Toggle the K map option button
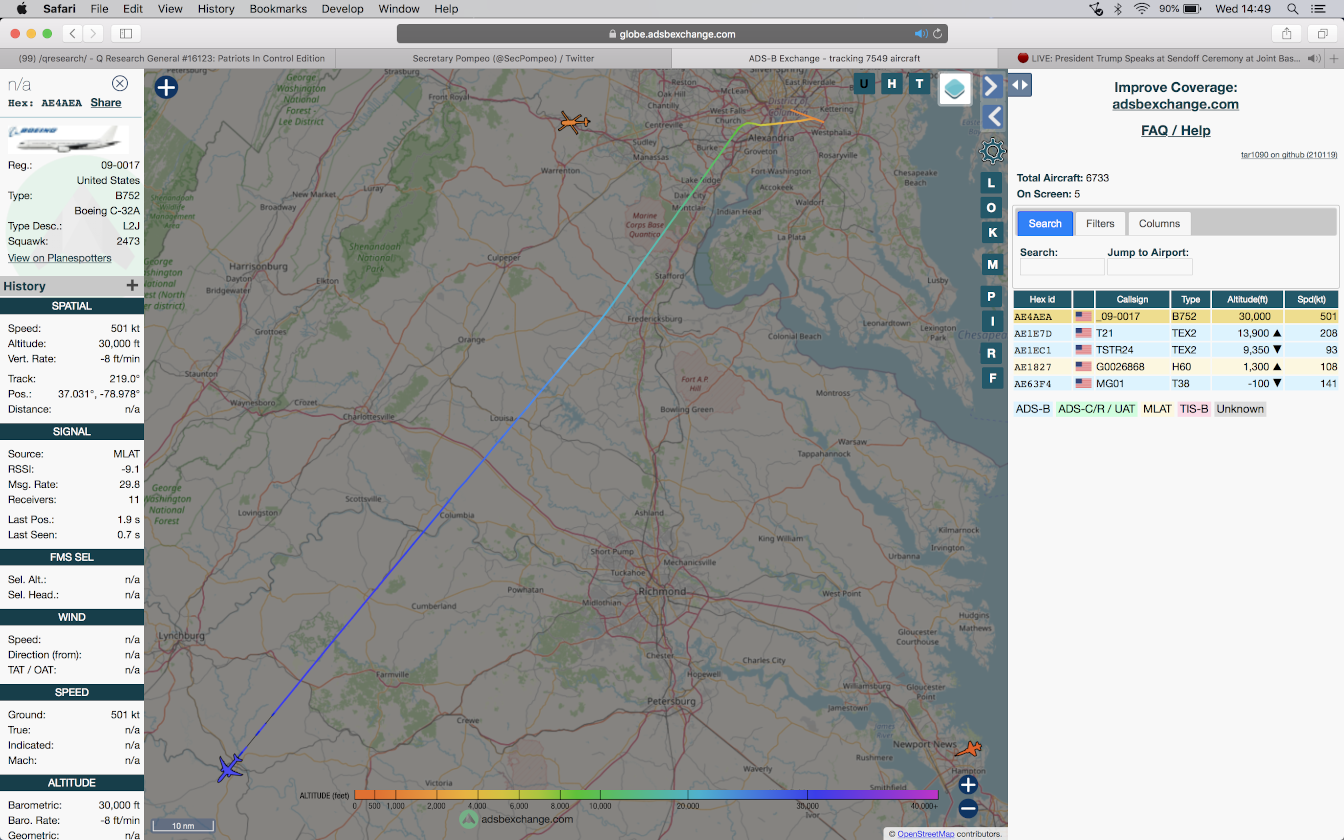 coord(992,233)
